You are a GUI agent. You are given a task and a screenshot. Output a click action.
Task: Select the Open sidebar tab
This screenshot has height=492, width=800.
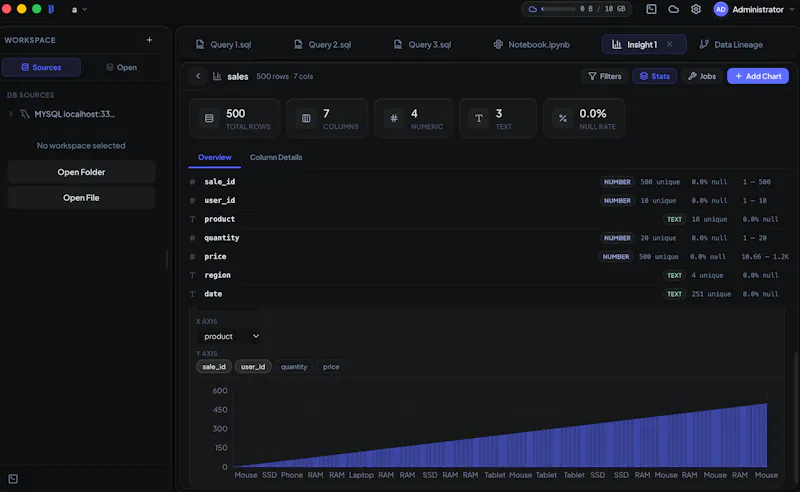pyautogui.click(x=121, y=67)
